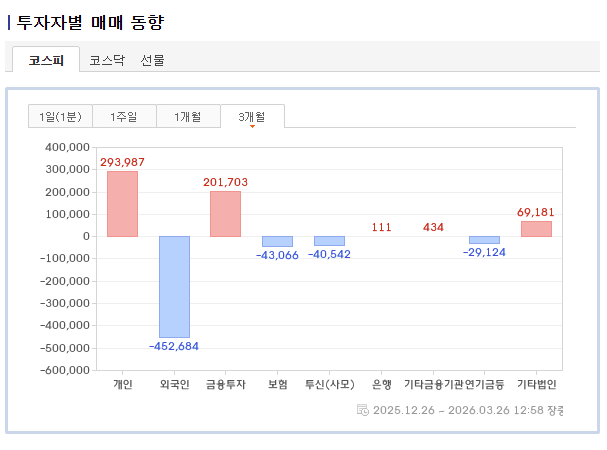Click the active 3개월 period tab
The image size is (607, 450).
(252, 117)
